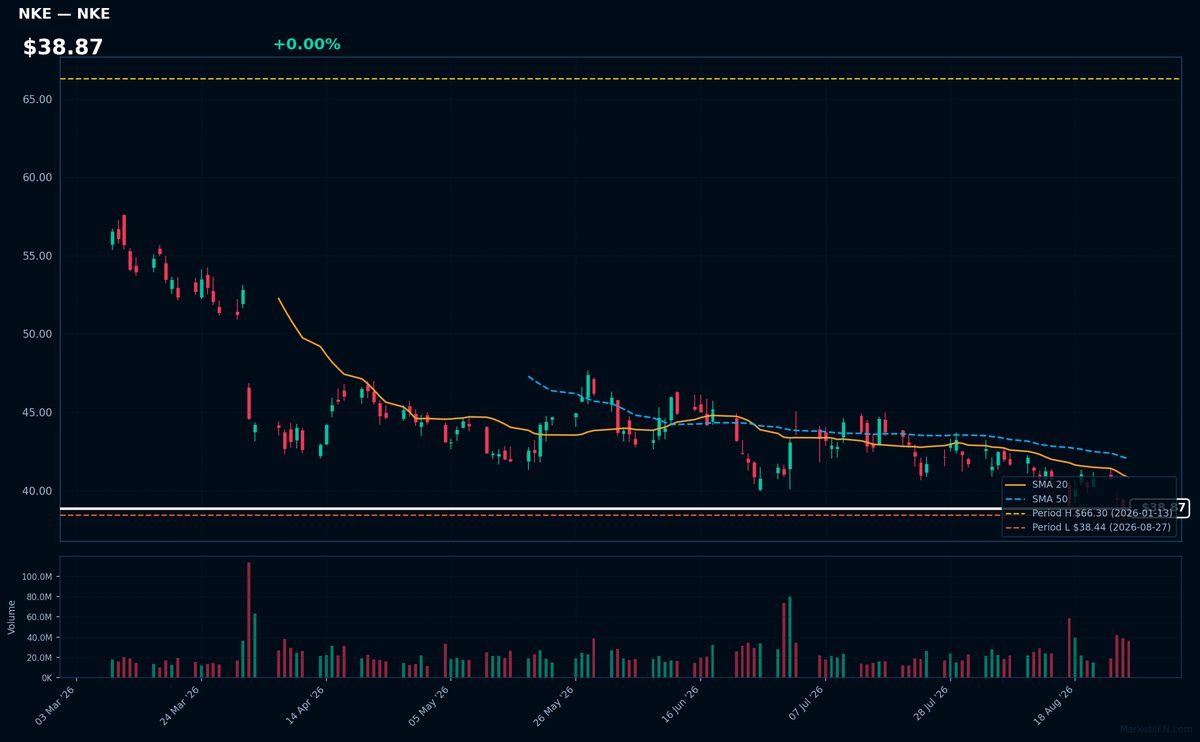Click the 50.00 price axis label
The width and height of the screenshot is (1200, 742).
point(36,334)
